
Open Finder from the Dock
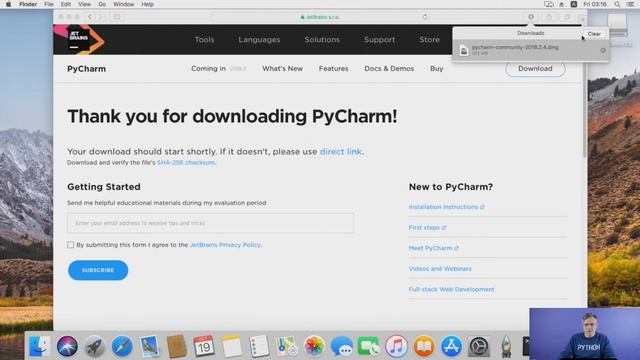coord(40,346)
